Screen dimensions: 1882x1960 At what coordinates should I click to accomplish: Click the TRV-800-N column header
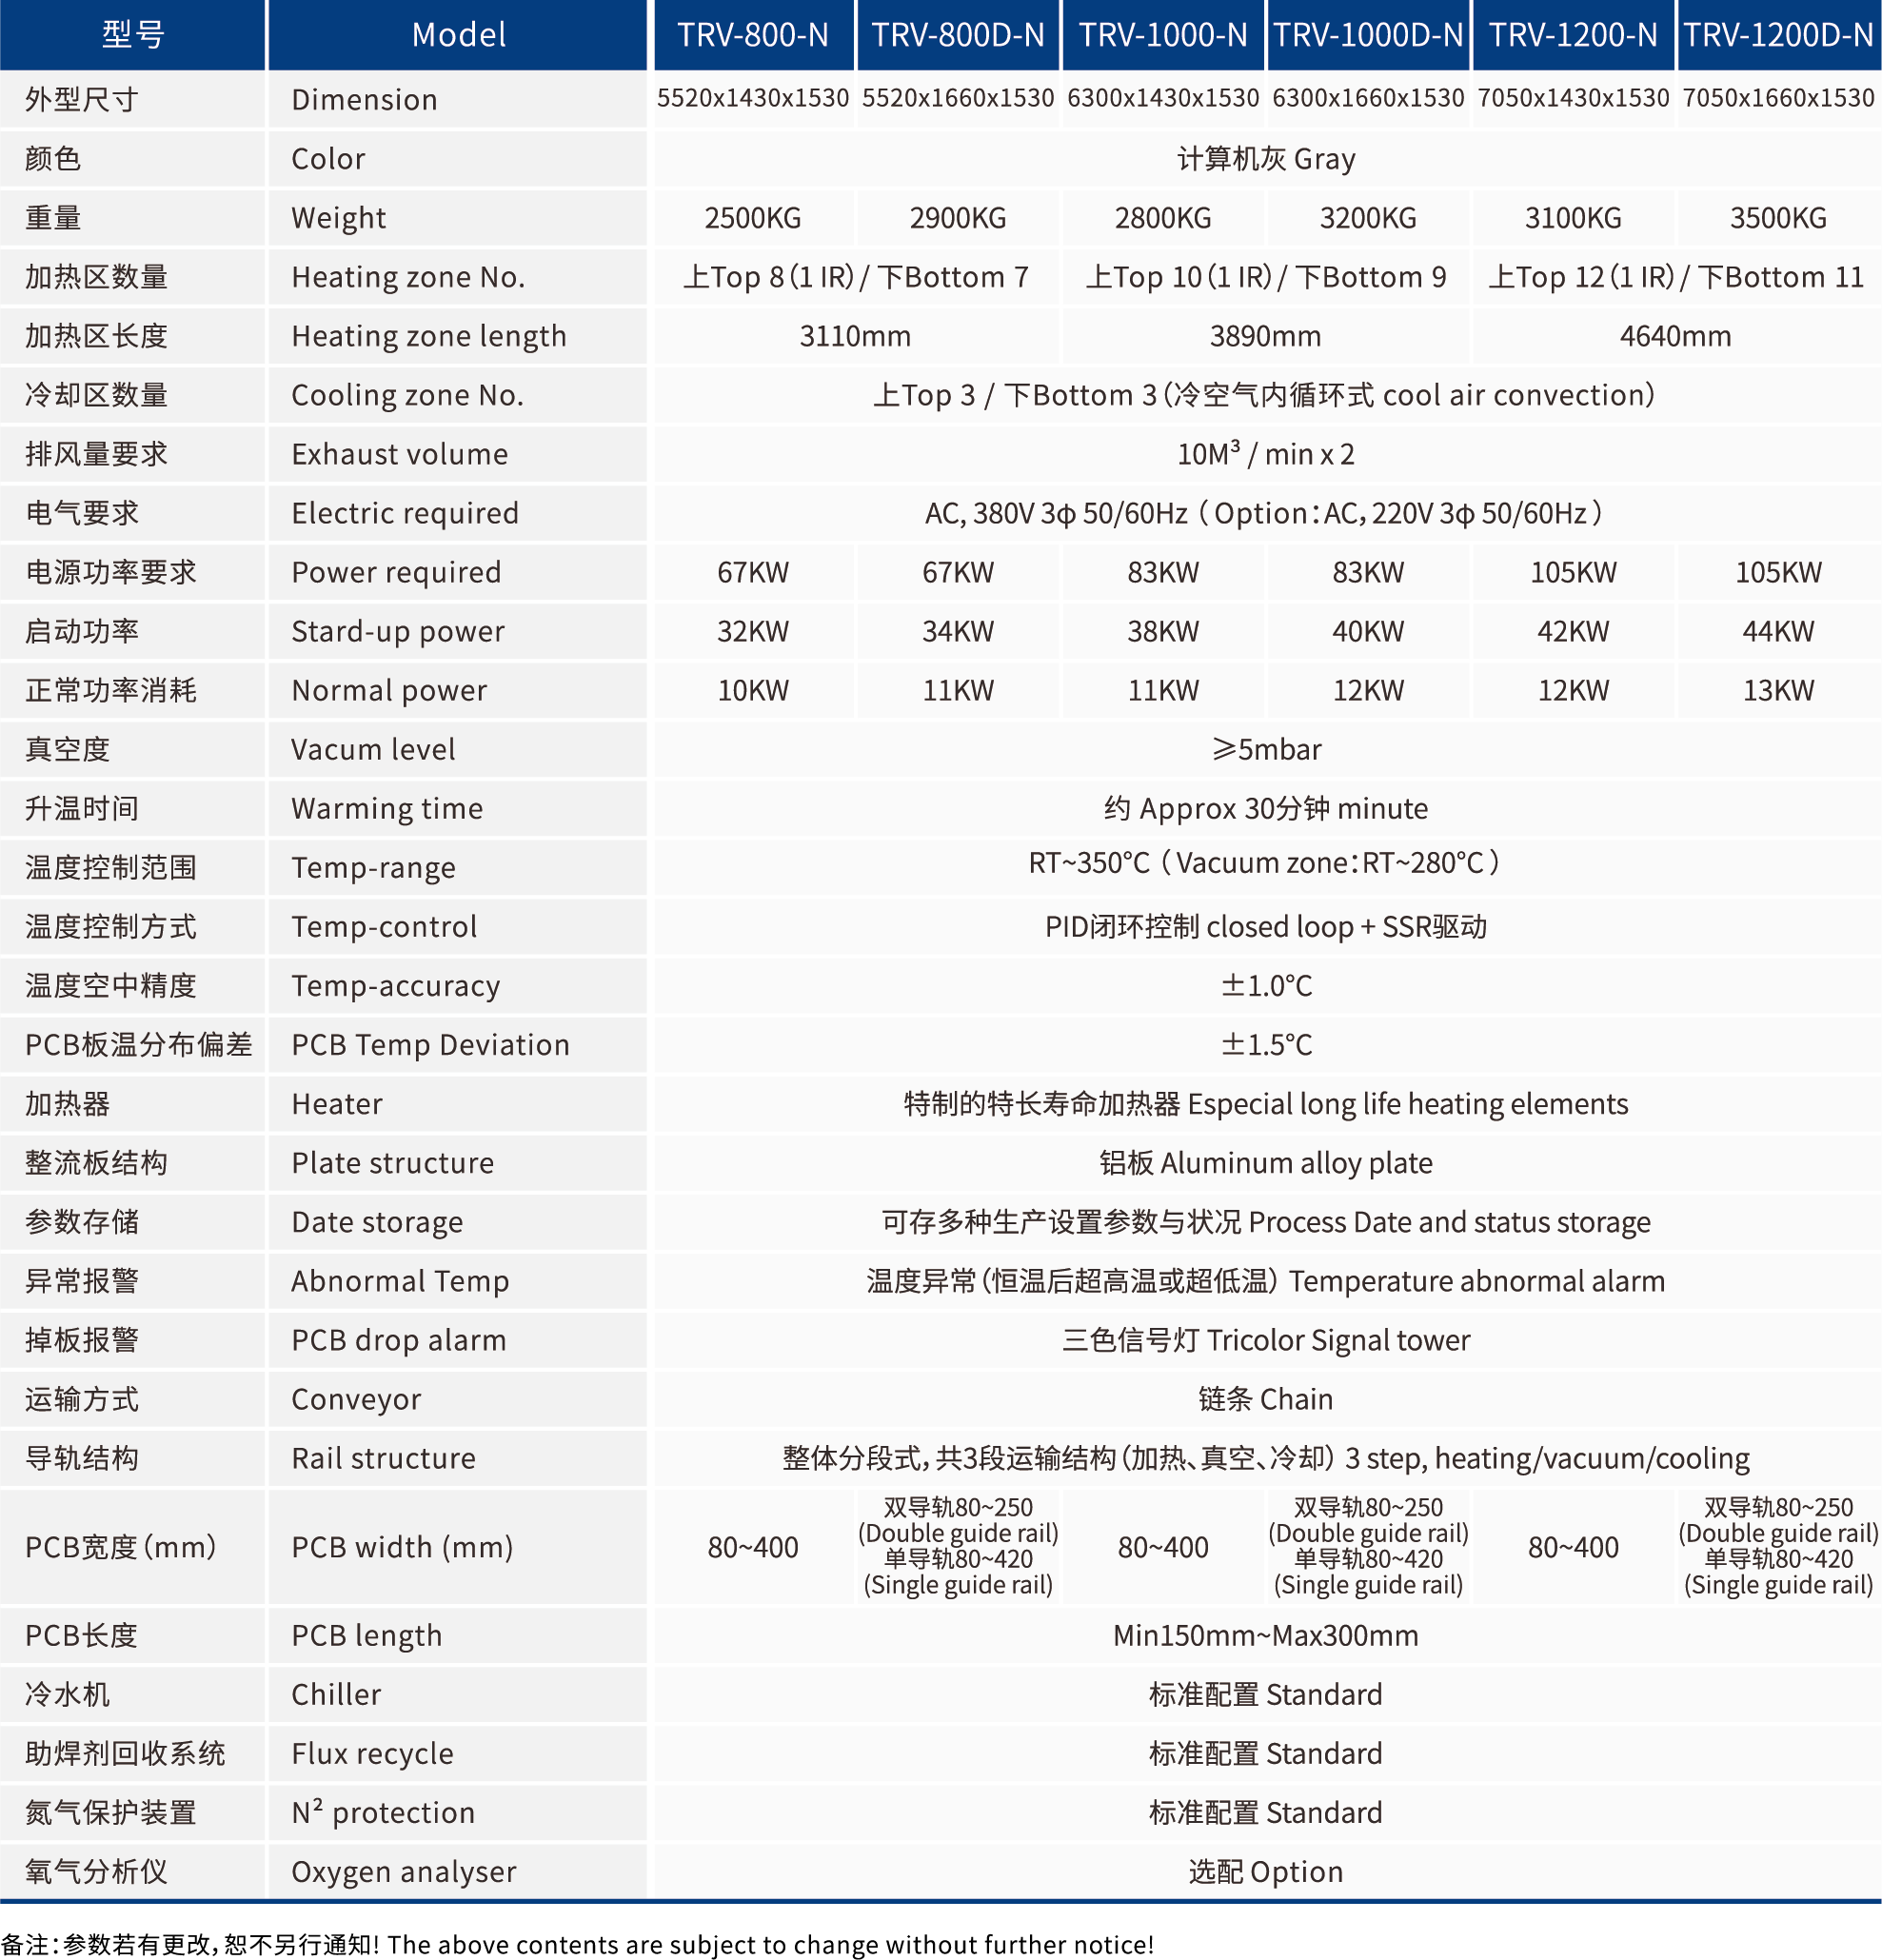coord(753,35)
